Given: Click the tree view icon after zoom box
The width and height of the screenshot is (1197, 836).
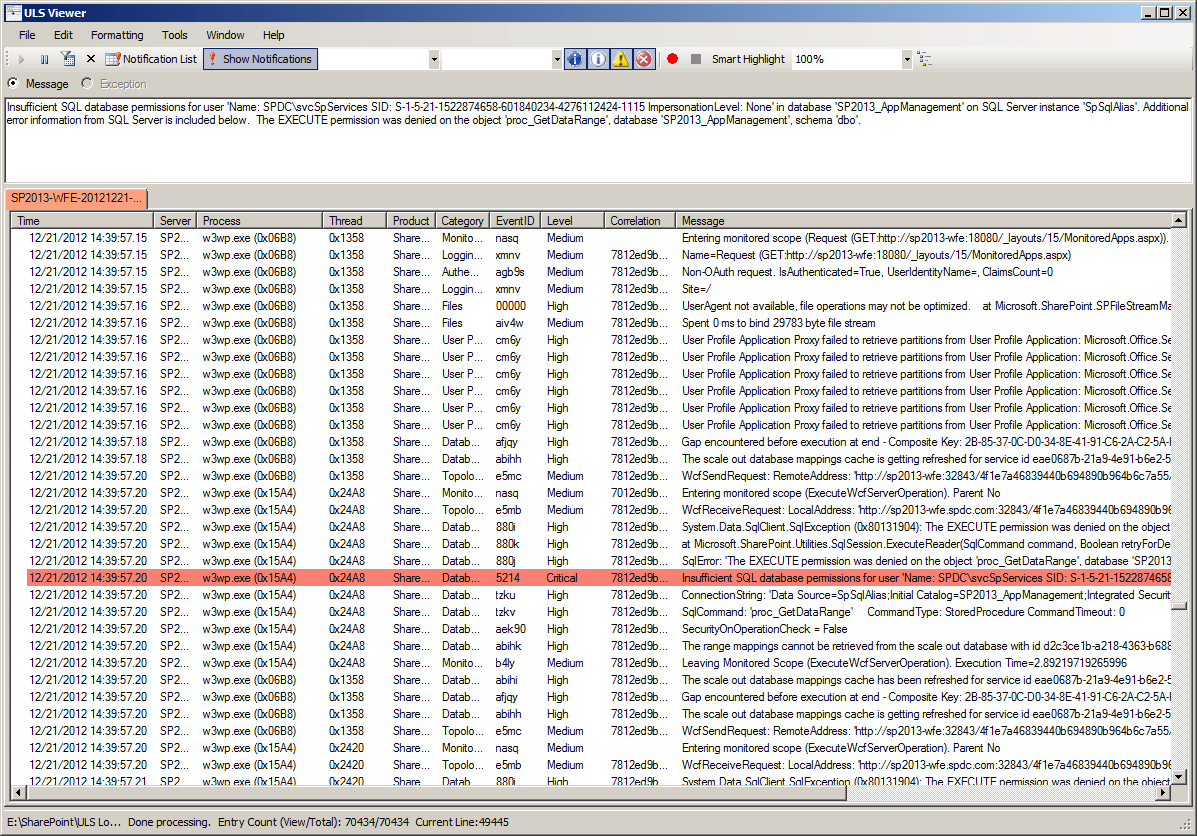Looking at the screenshot, I should [x=925, y=59].
